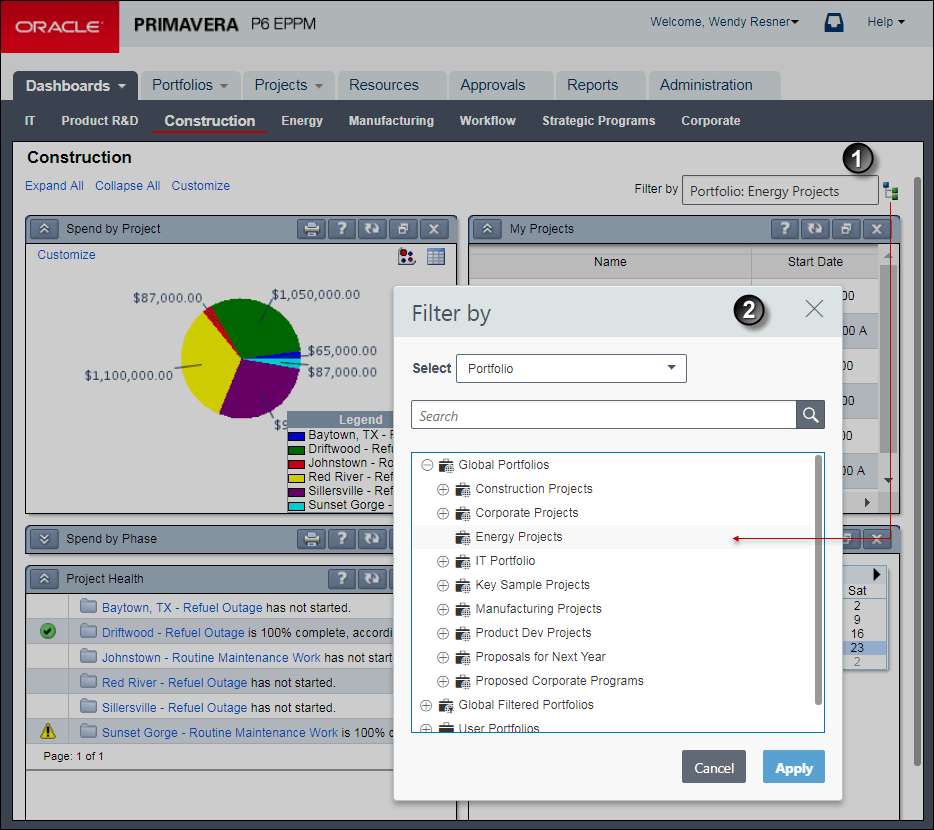This screenshot has width=934, height=830.
Task: Click the Search field in Filter by dialog
Action: tap(603, 415)
